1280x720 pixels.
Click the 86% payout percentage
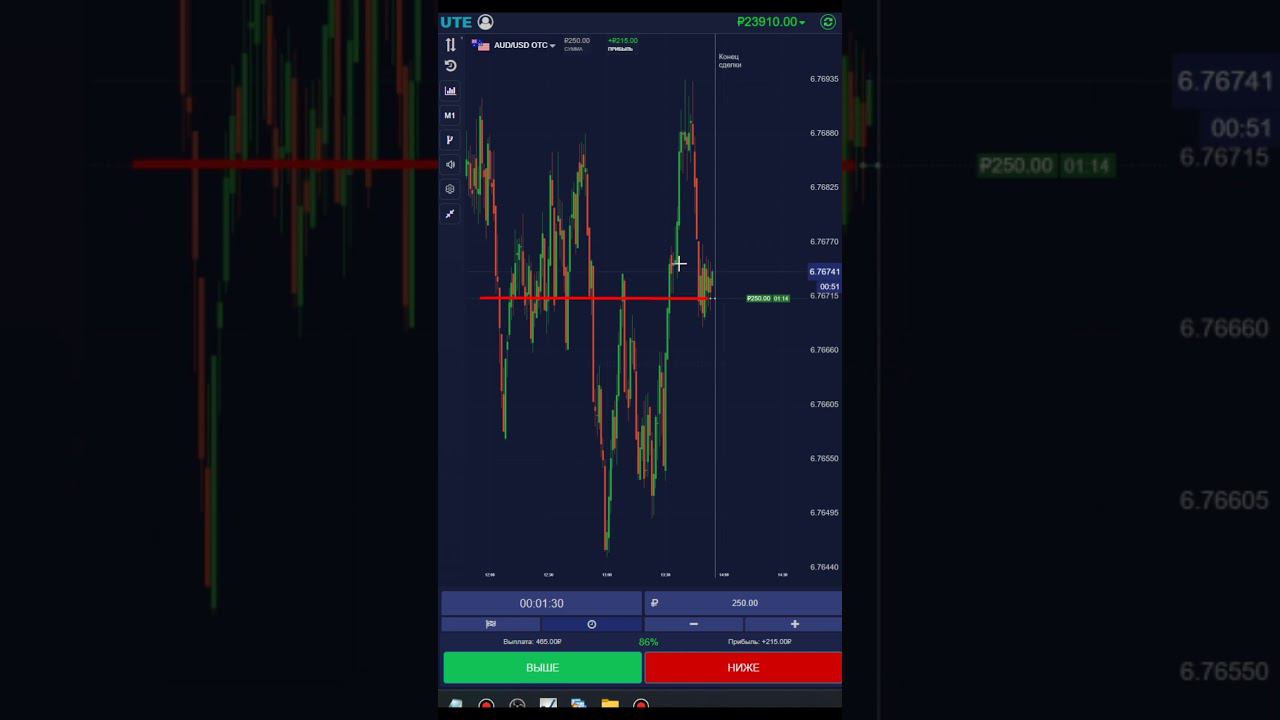tap(648, 642)
